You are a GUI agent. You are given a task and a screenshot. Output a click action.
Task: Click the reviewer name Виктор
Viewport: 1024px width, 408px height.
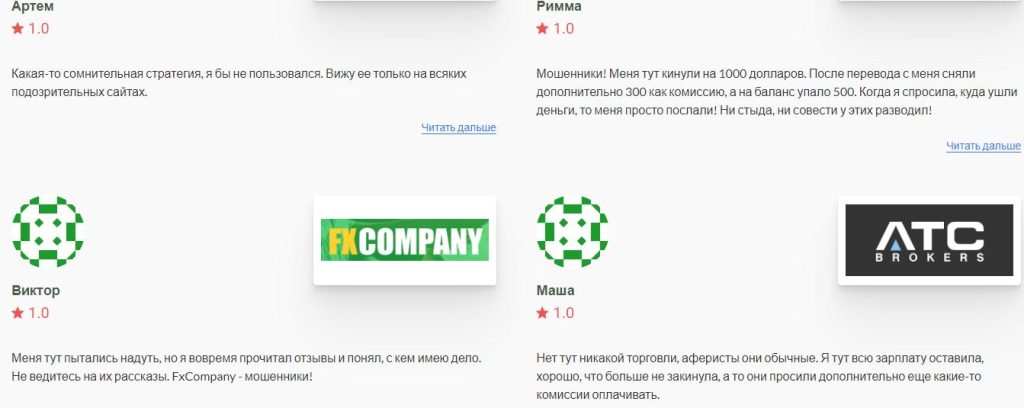coord(35,290)
